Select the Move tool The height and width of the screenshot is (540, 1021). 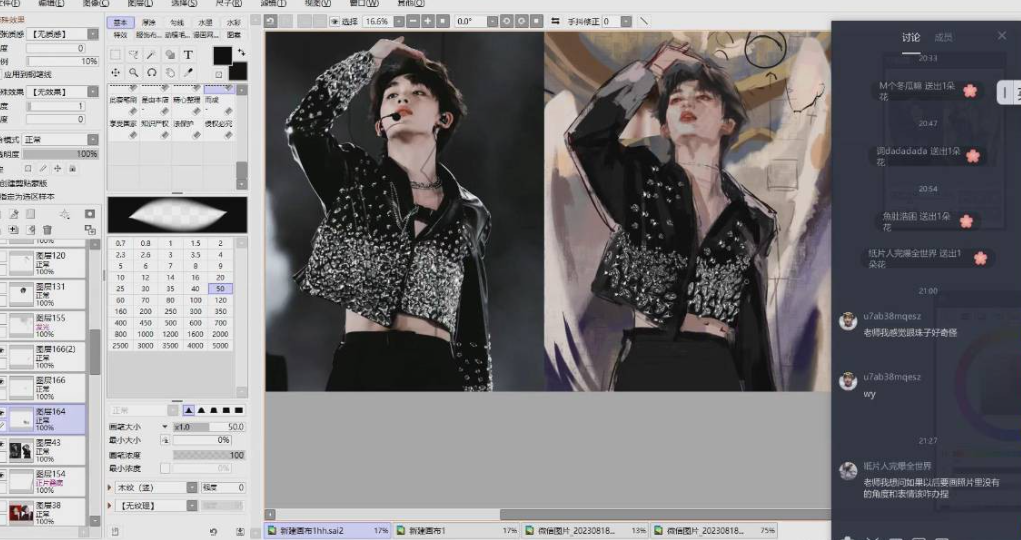click(x=115, y=72)
